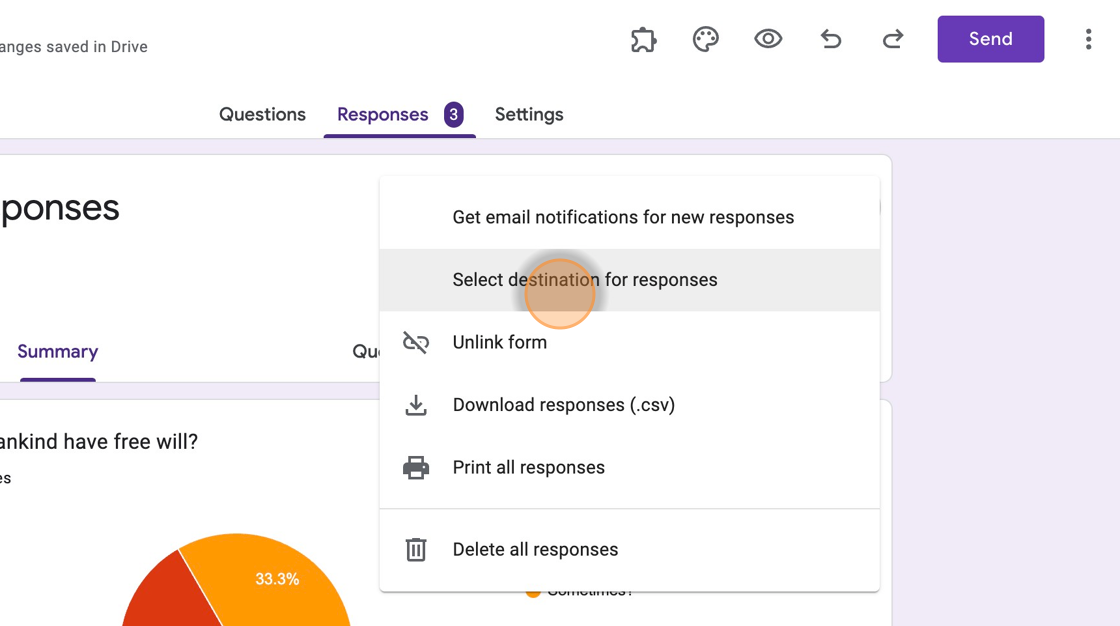
Task: Open the three-dot more options menu
Action: coord(1089,39)
